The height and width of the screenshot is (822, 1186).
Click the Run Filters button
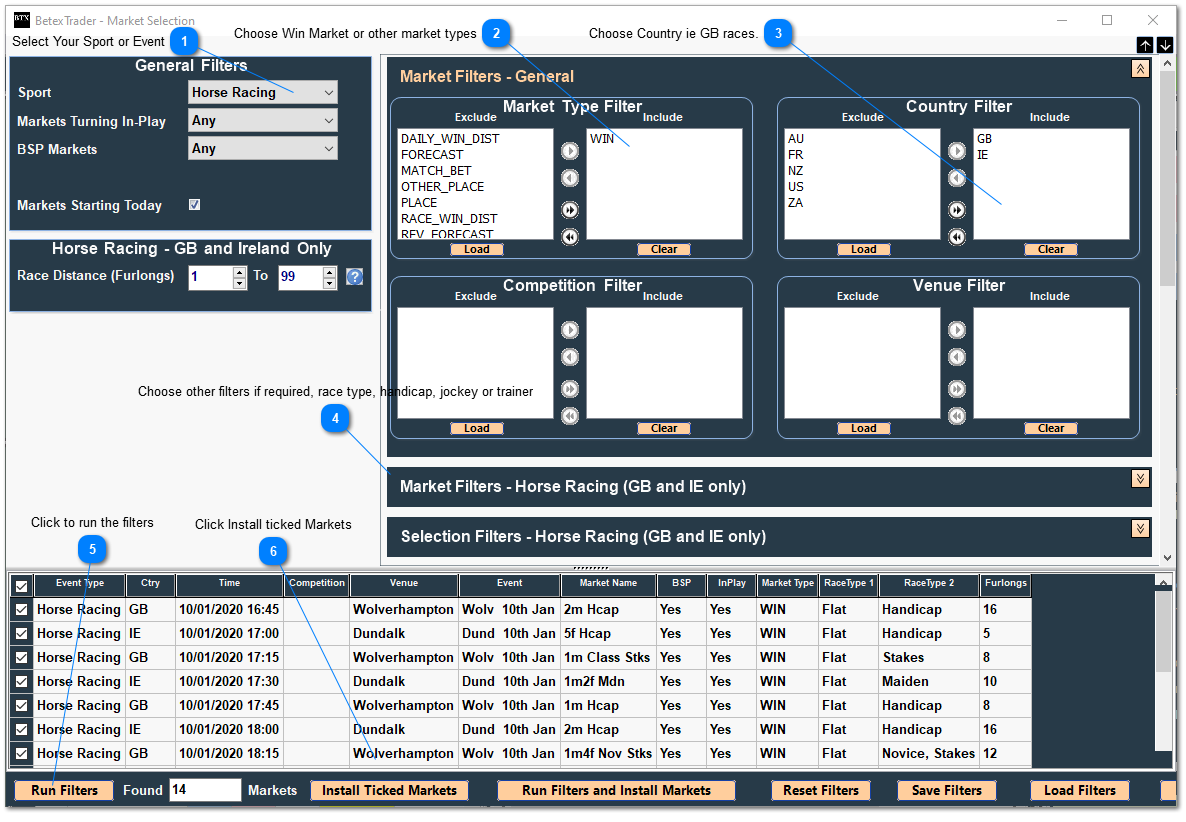[x=63, y=790]
